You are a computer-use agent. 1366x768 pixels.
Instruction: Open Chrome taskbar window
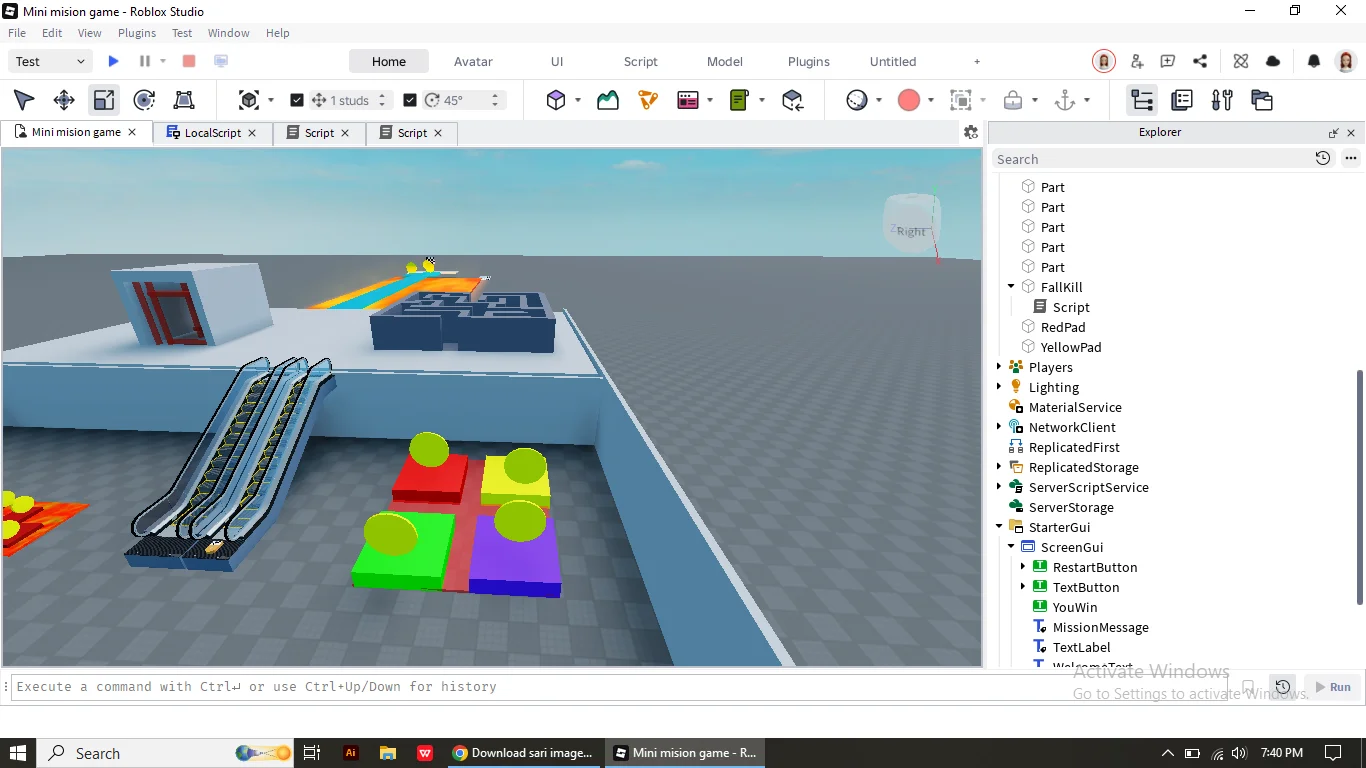[x=523, y=753]
